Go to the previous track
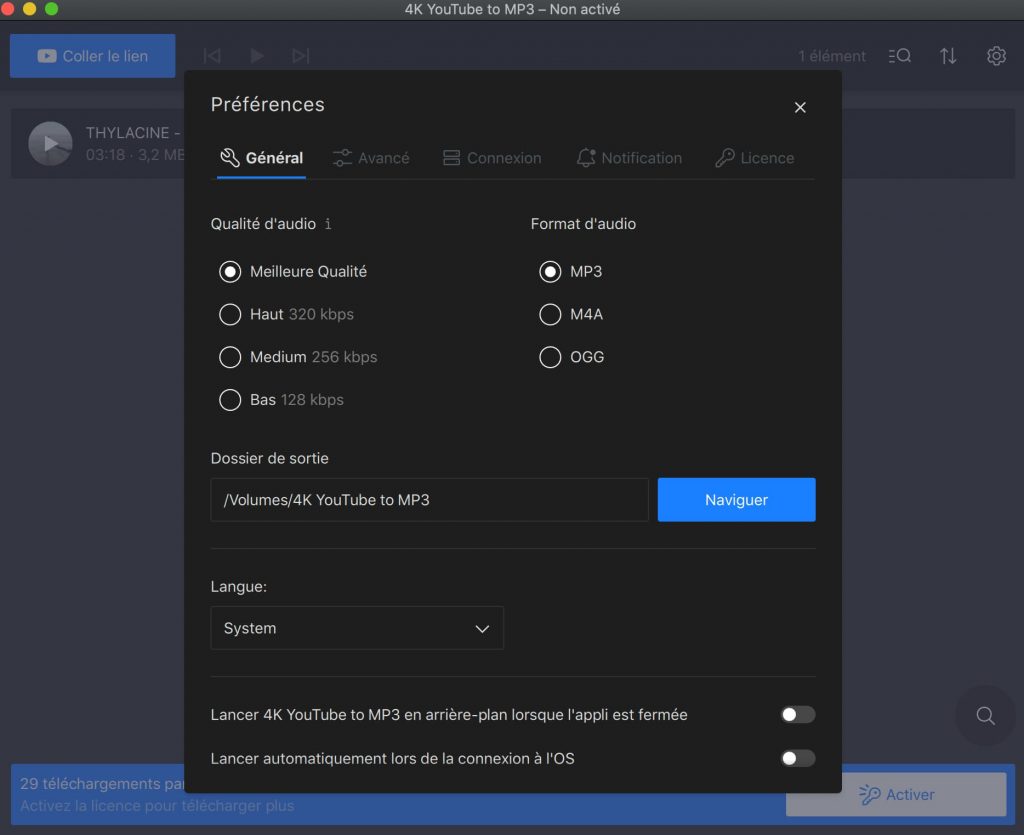 [212, 56]
